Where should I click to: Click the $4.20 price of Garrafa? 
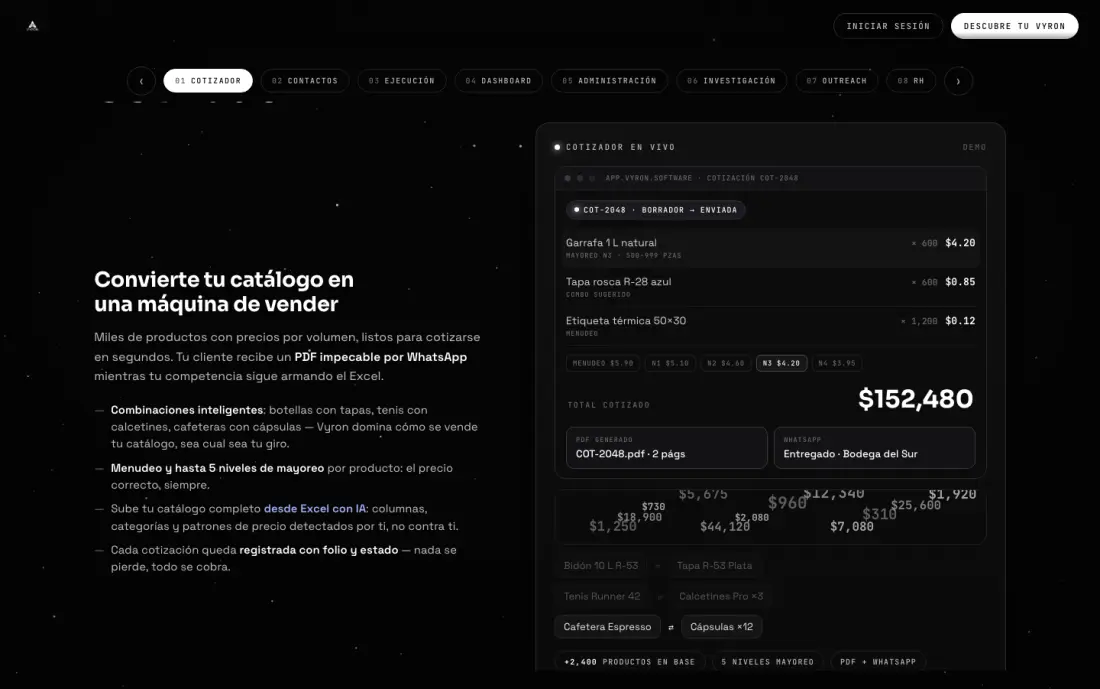point(960,243)
